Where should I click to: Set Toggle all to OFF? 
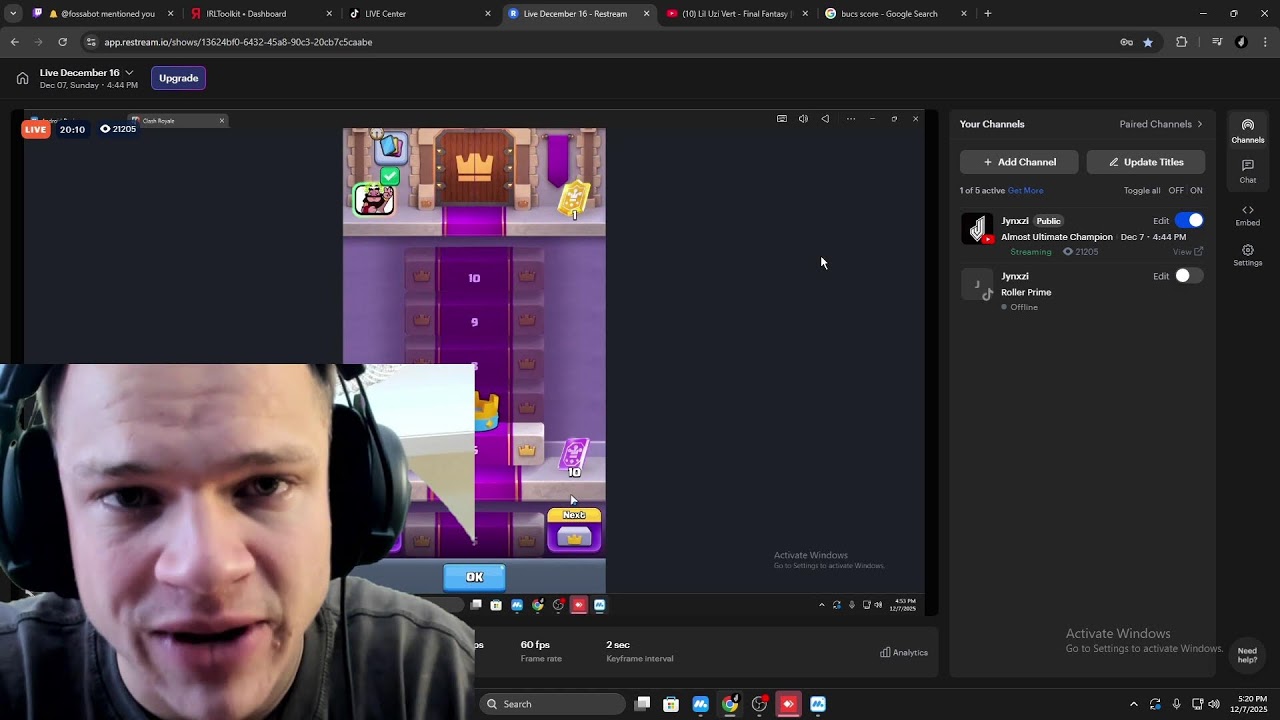point(1176,190)
